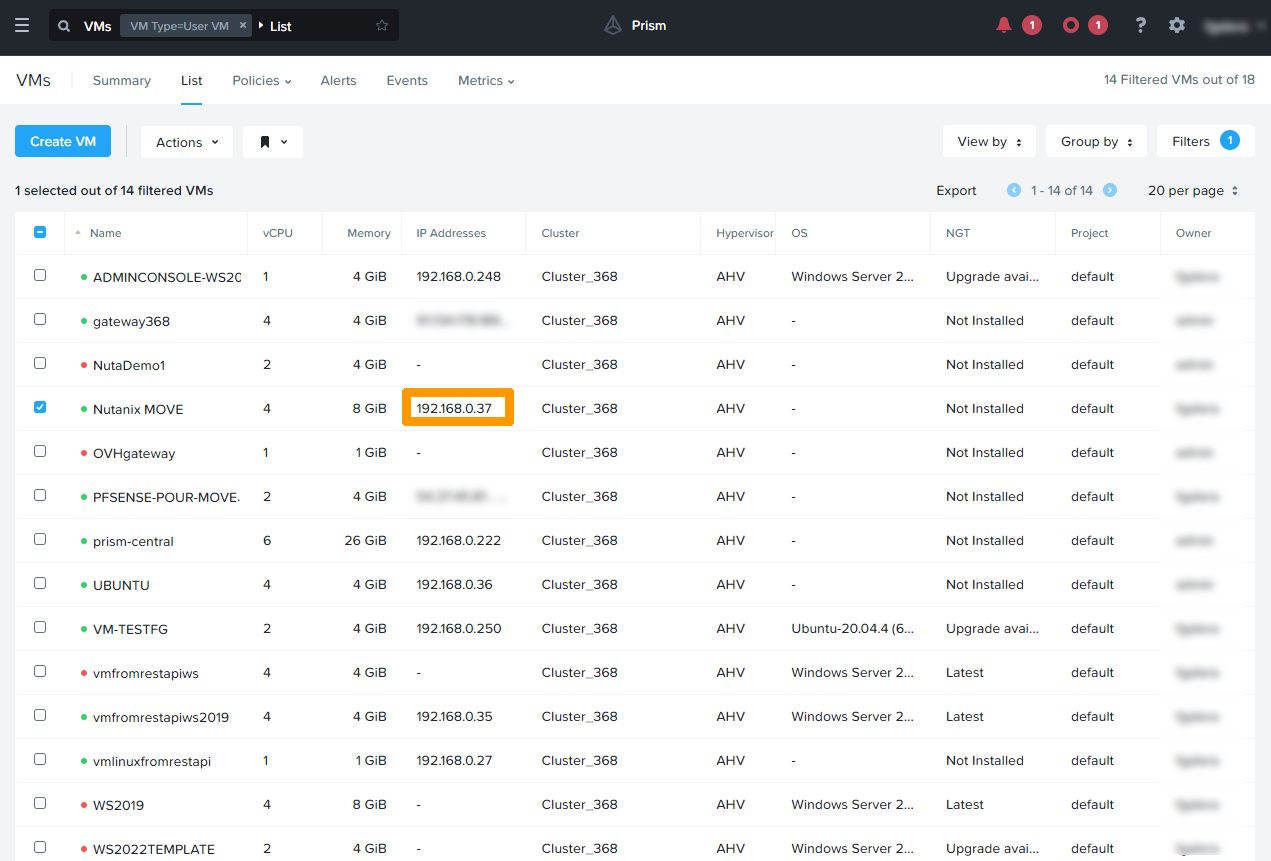Select the gateway368 VM checkbox
Viewport: 1271px width, 861px height.
[40, 319]
